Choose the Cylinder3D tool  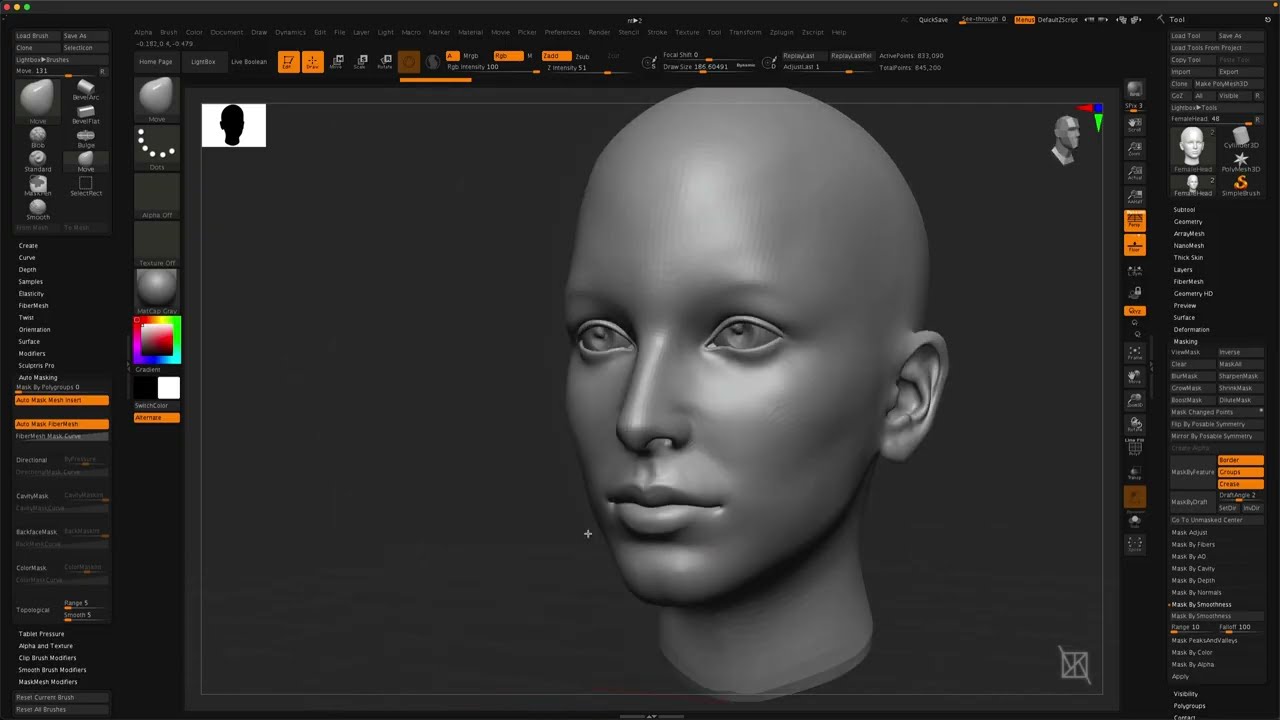point(1241,138)
